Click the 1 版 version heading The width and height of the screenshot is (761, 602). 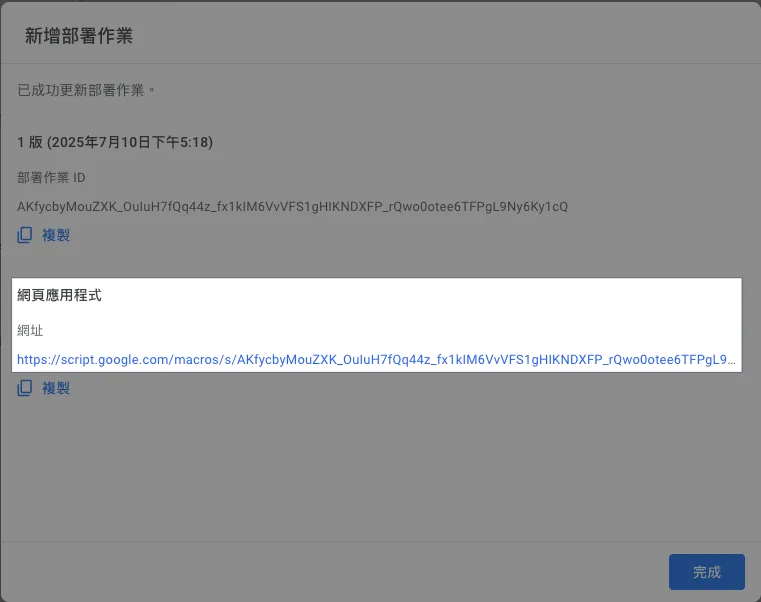click(x=28, y=143)
